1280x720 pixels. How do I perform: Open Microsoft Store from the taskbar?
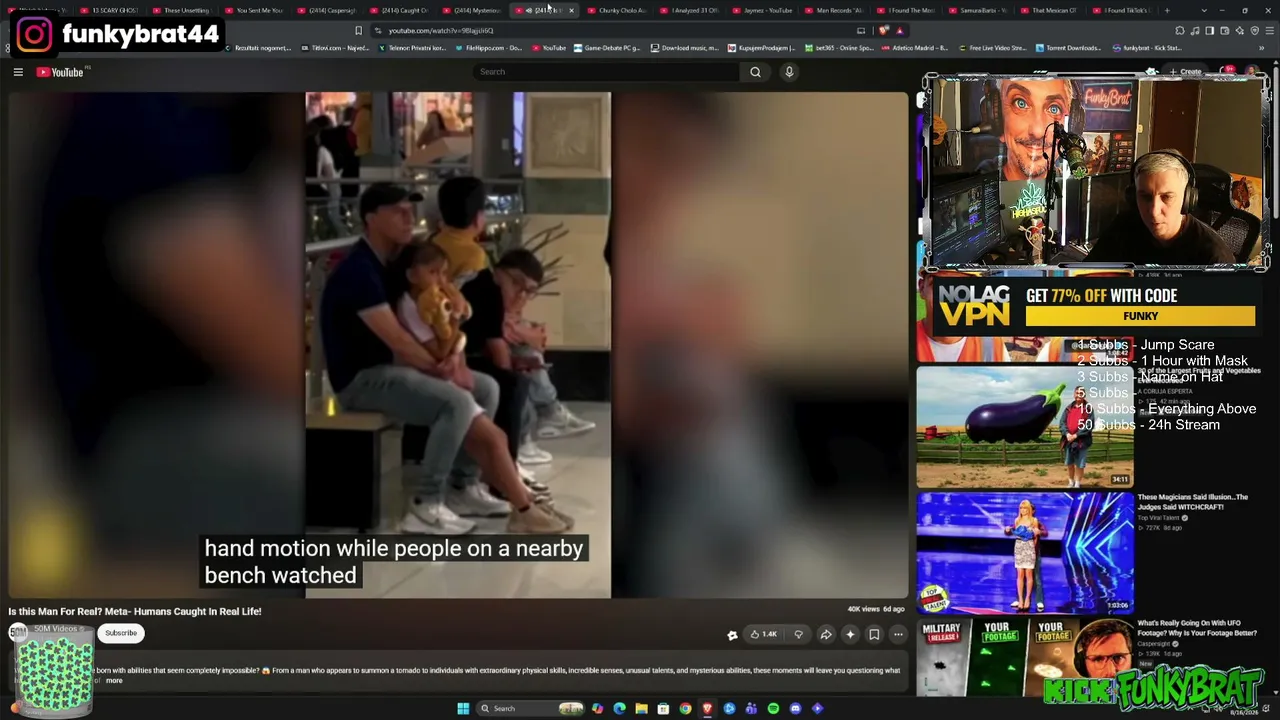click(x=663, y=709)
